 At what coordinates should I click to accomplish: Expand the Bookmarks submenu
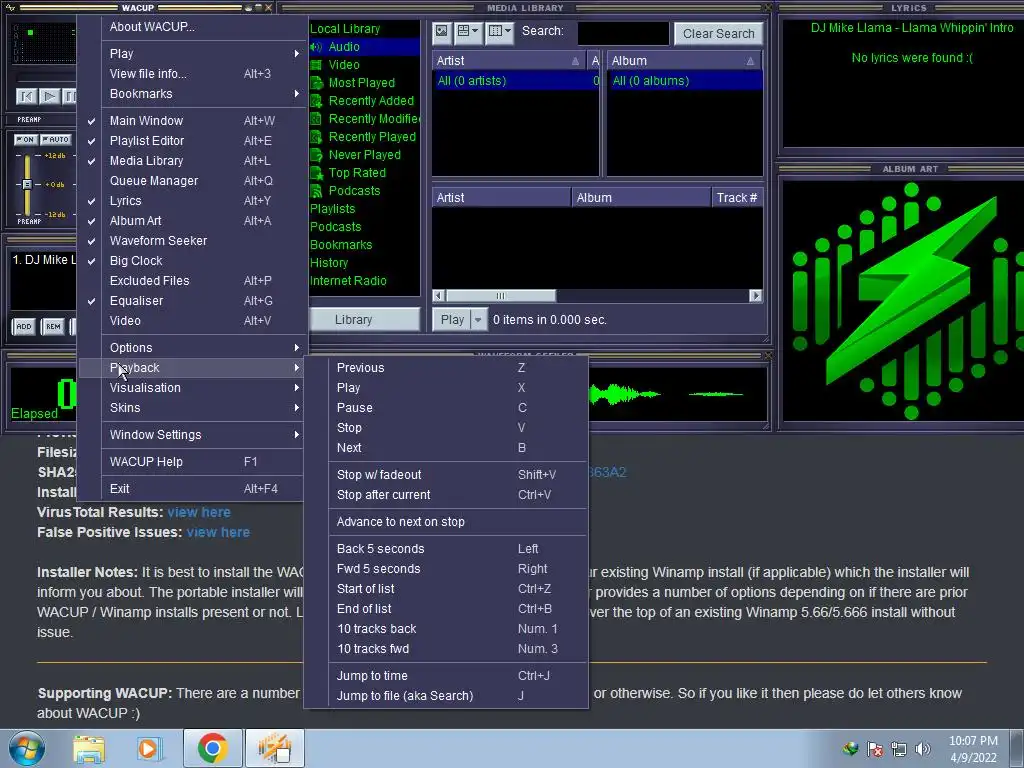click(193, 94)
